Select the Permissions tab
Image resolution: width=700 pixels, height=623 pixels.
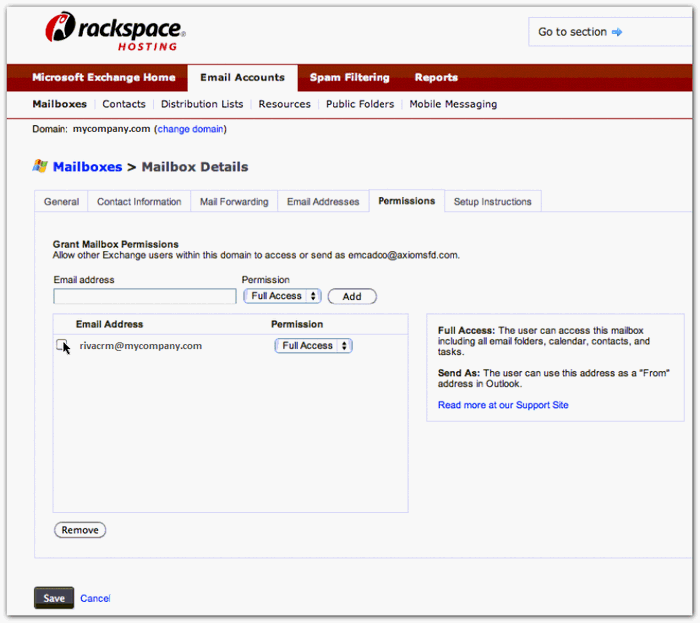[x=407, y=201]
